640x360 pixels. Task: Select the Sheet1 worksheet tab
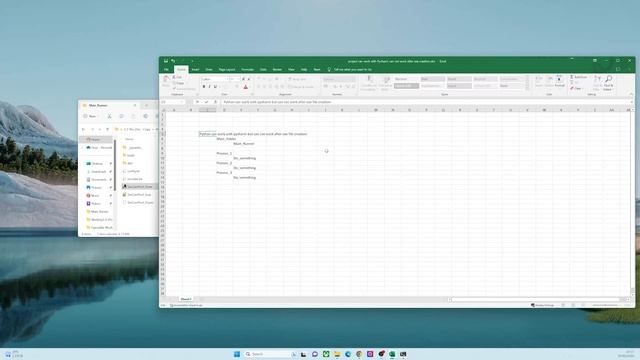click(186, 299)
